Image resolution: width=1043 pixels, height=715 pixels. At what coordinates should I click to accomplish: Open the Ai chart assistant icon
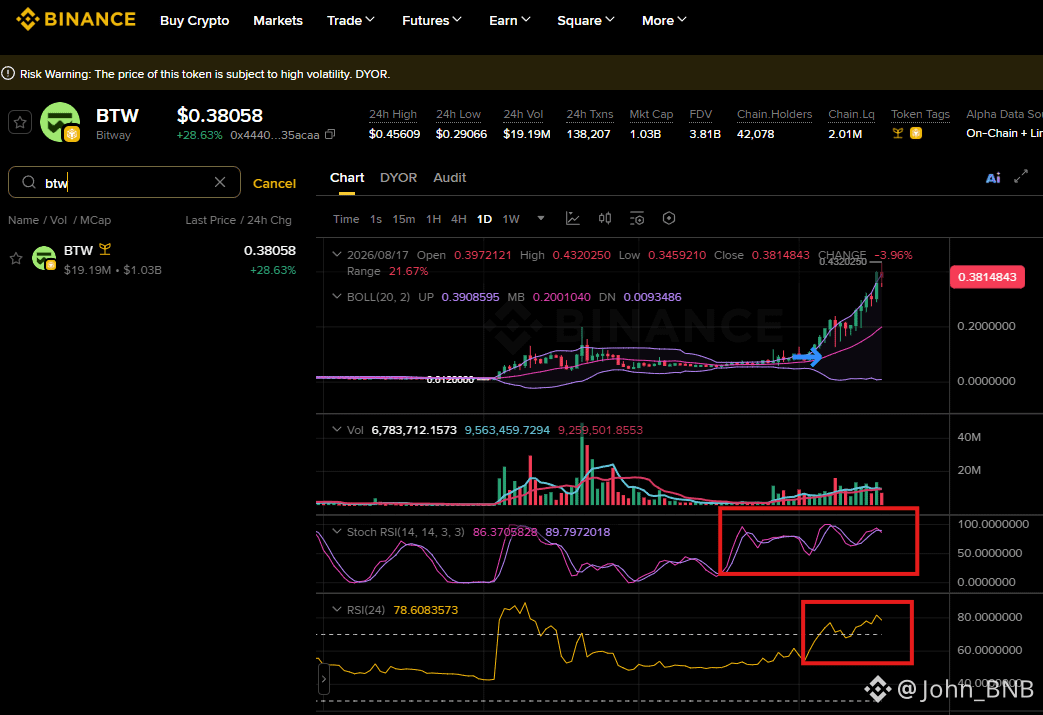point(992,178)
